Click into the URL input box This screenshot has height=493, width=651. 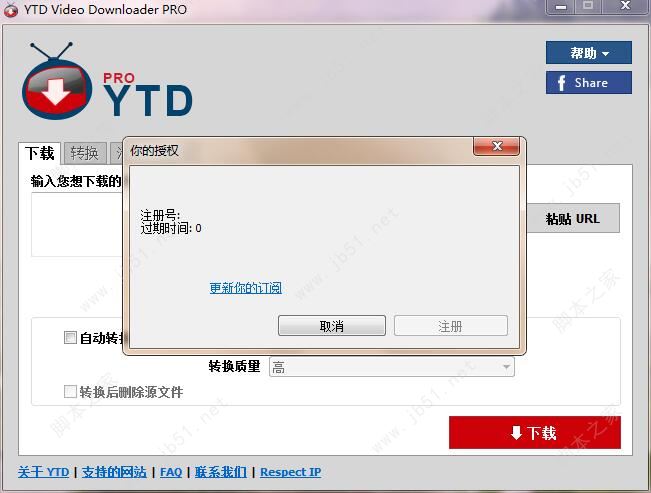pyautogui.click(x=77, y=225)
